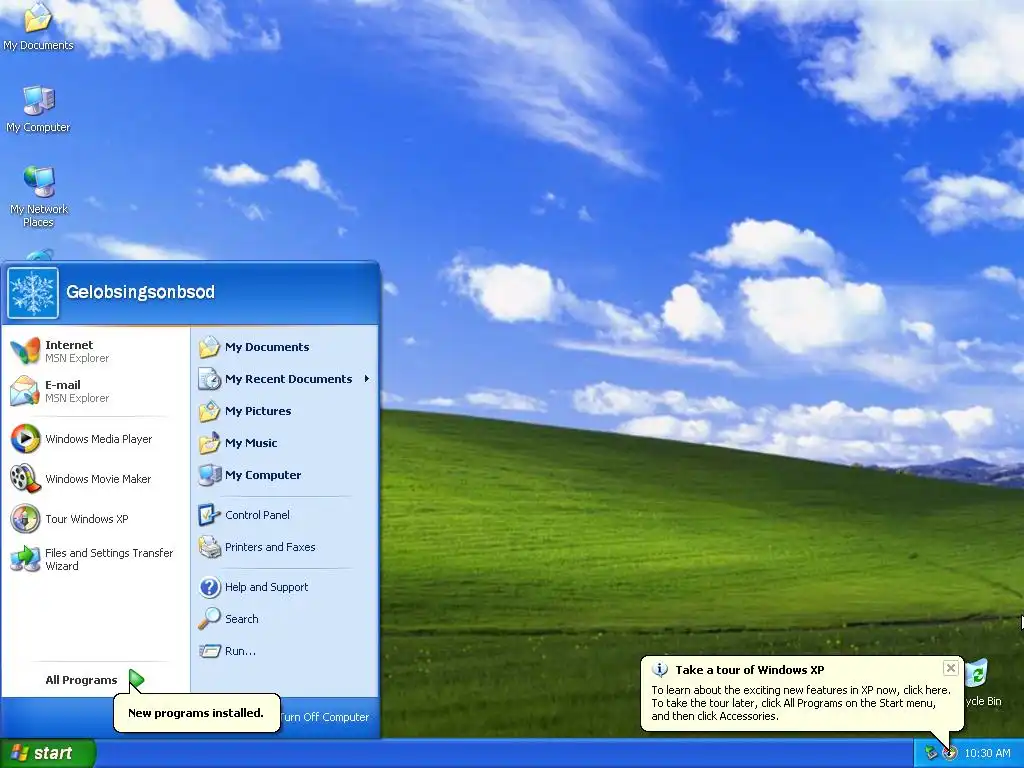Open My Documents folder icon in Start menu

pos(209,347)
